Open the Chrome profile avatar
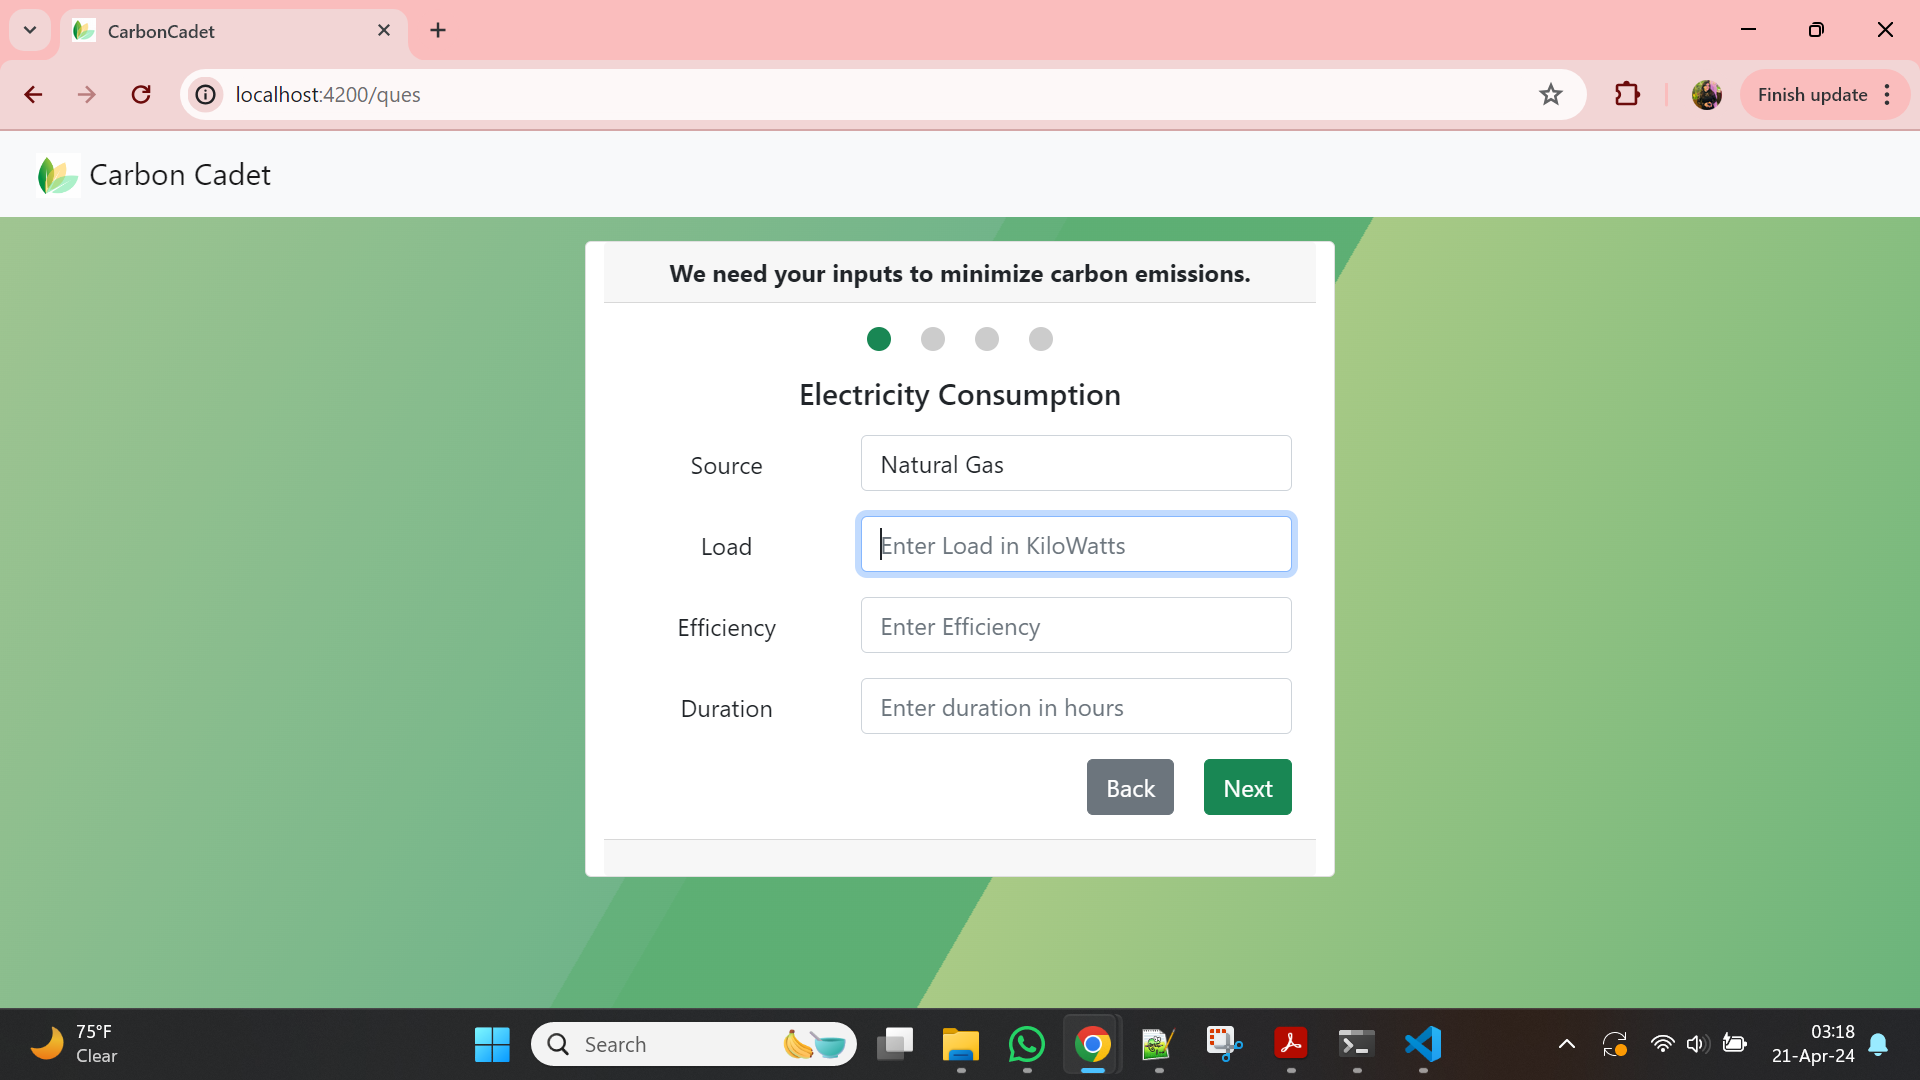1920x1080 pixels. (1706, 94)
